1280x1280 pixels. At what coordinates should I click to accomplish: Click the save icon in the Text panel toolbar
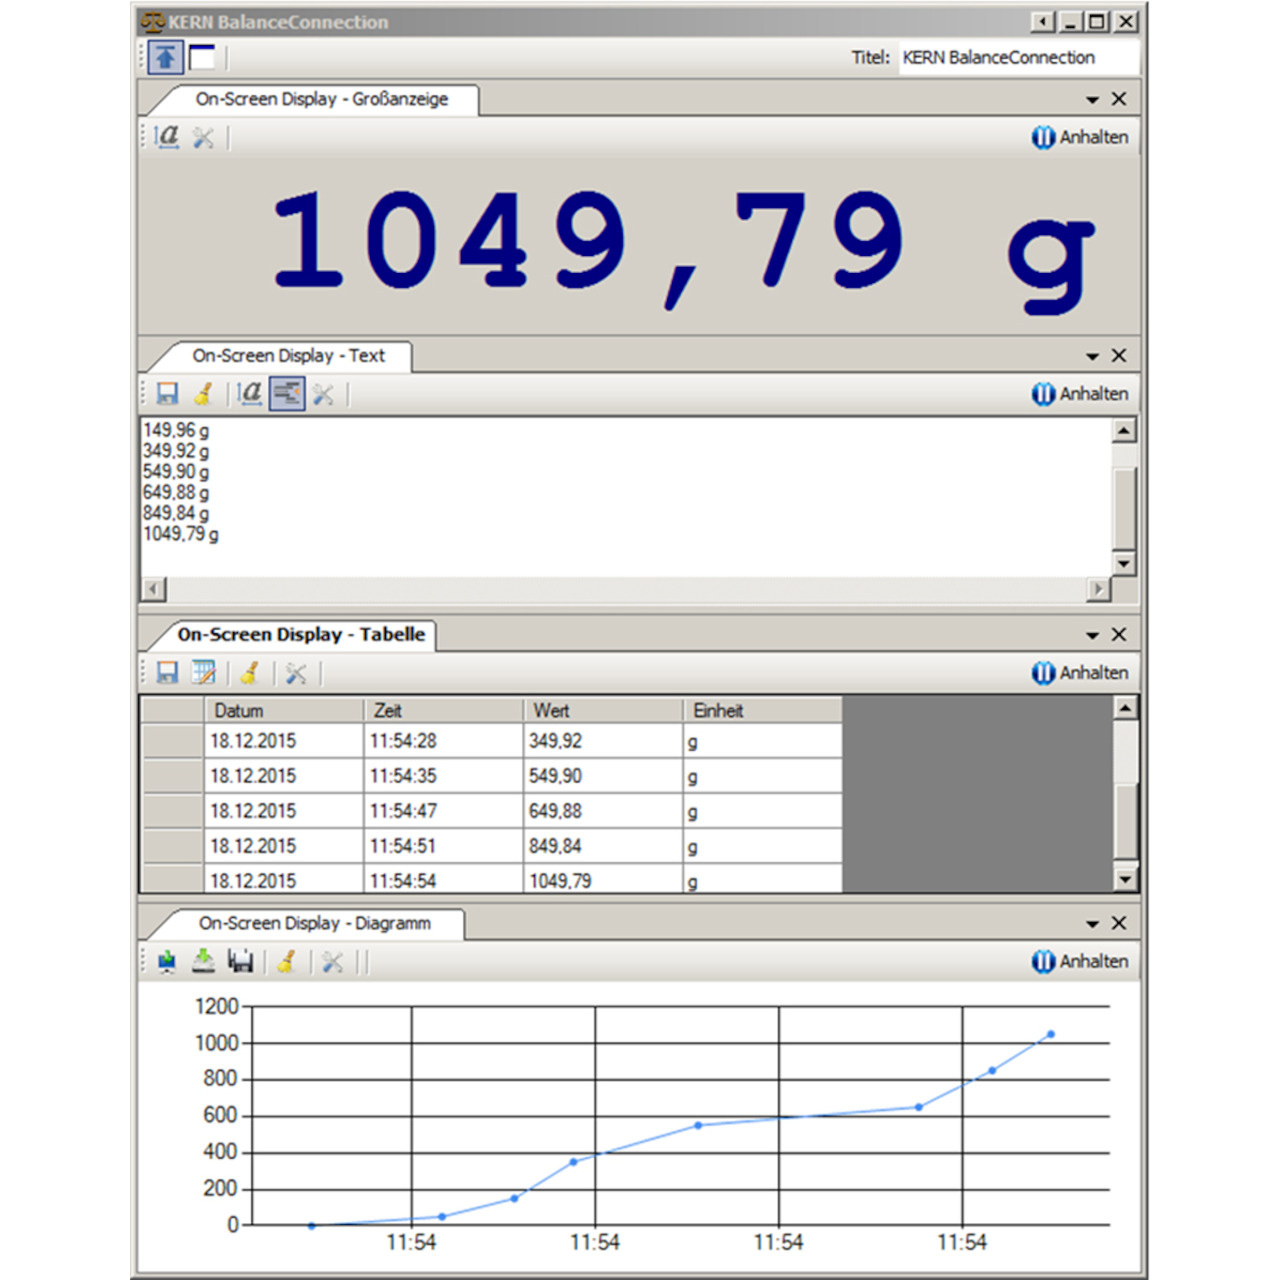point(168,393)
